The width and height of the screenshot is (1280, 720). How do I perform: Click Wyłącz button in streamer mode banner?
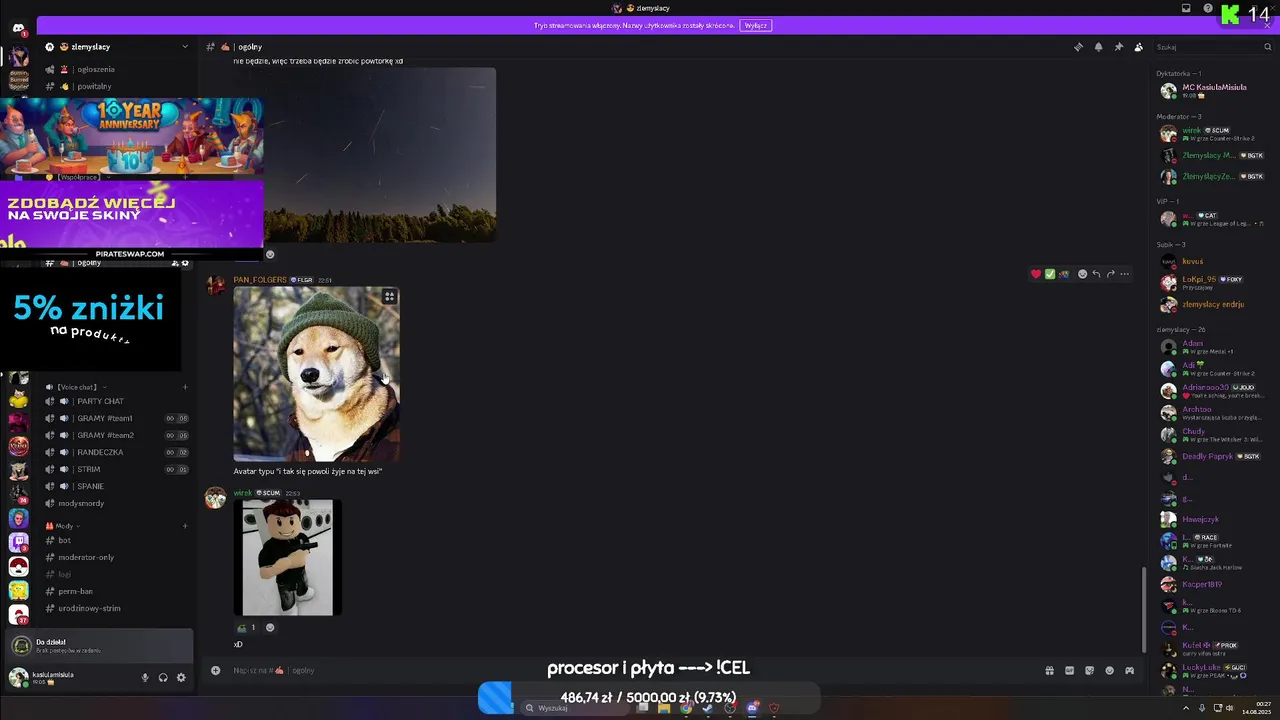coord(755,25)
